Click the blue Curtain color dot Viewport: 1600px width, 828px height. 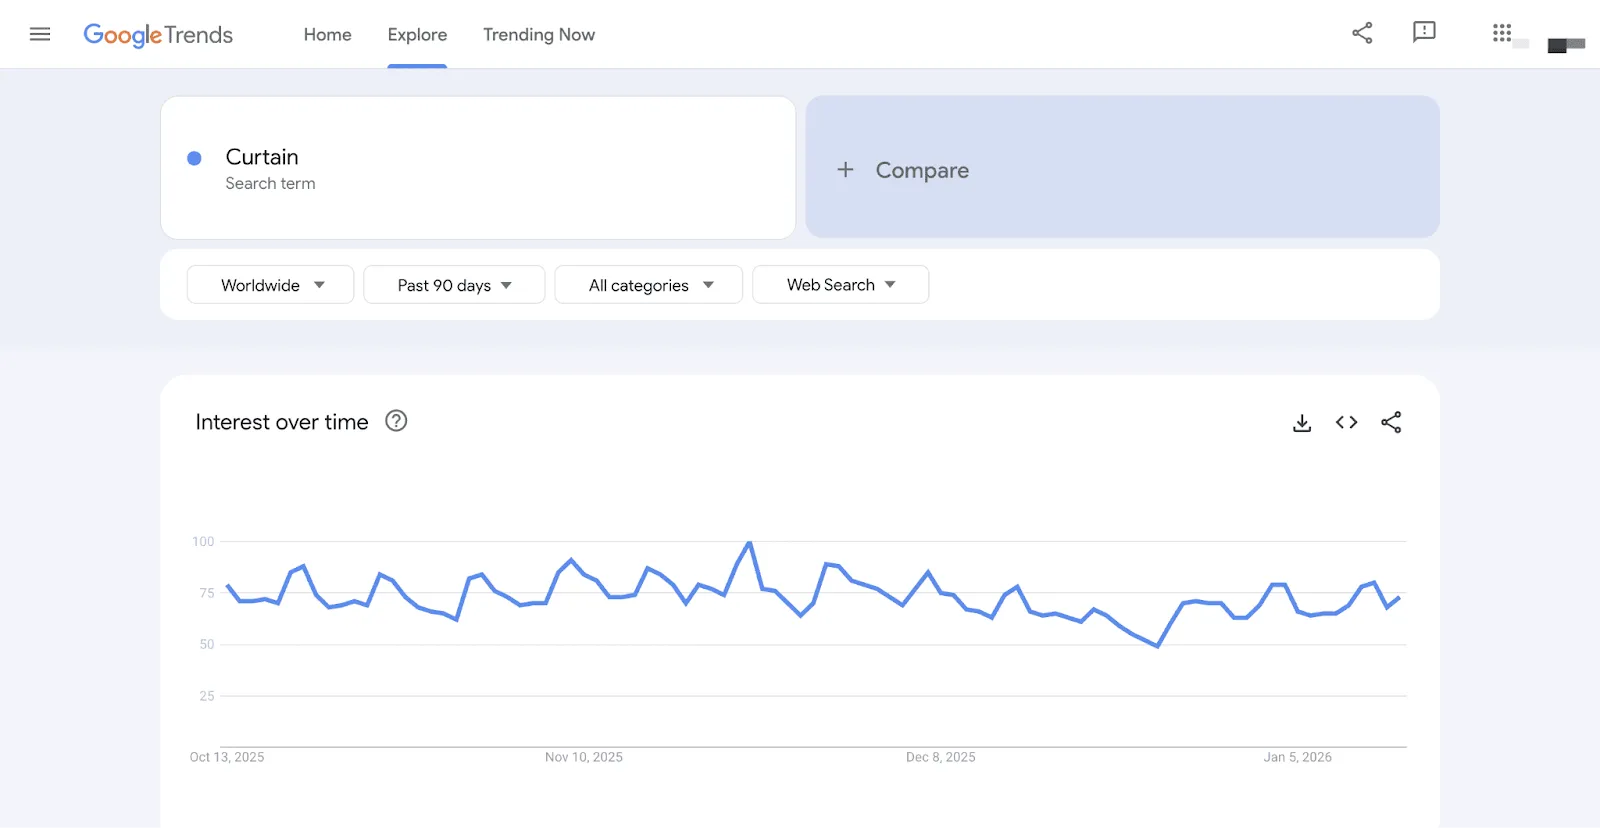(195, 158)
